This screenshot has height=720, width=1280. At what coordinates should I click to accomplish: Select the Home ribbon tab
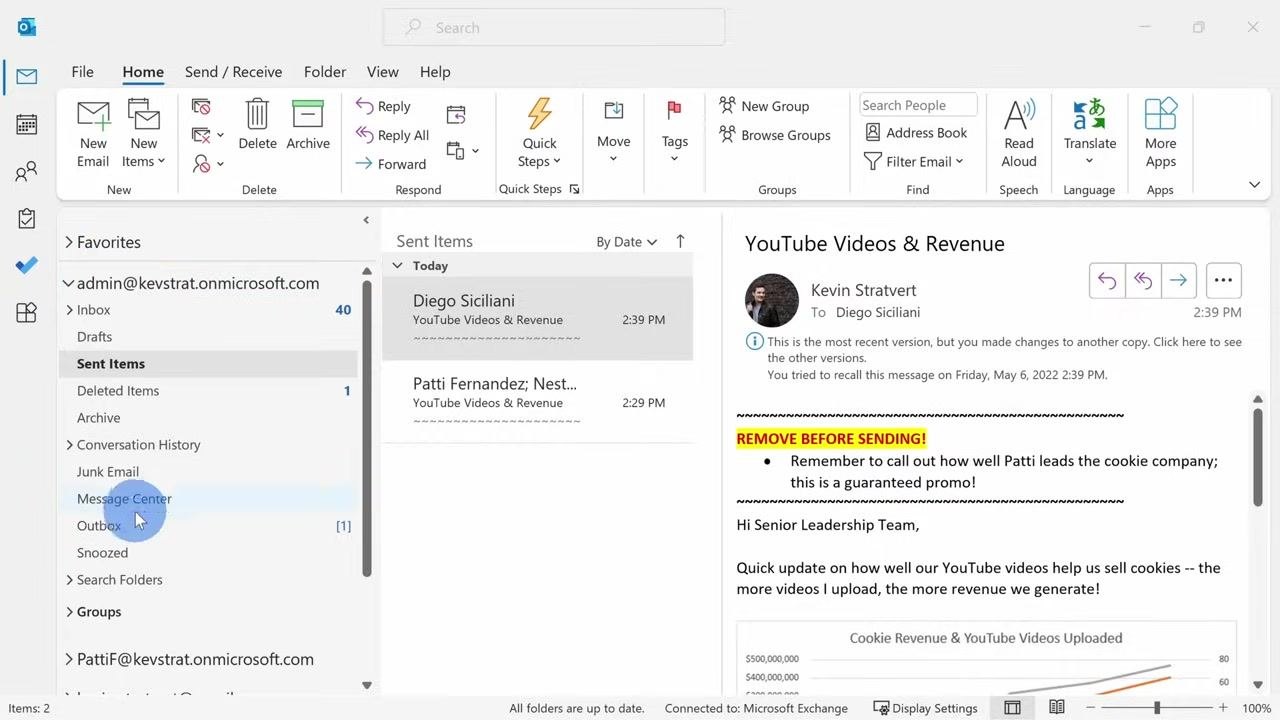pos(143,72)
